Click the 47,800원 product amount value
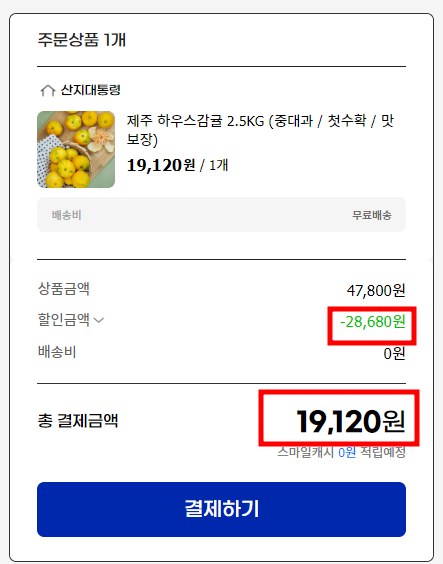The width and height of the screenshot is (443, 564). [376, 290]
